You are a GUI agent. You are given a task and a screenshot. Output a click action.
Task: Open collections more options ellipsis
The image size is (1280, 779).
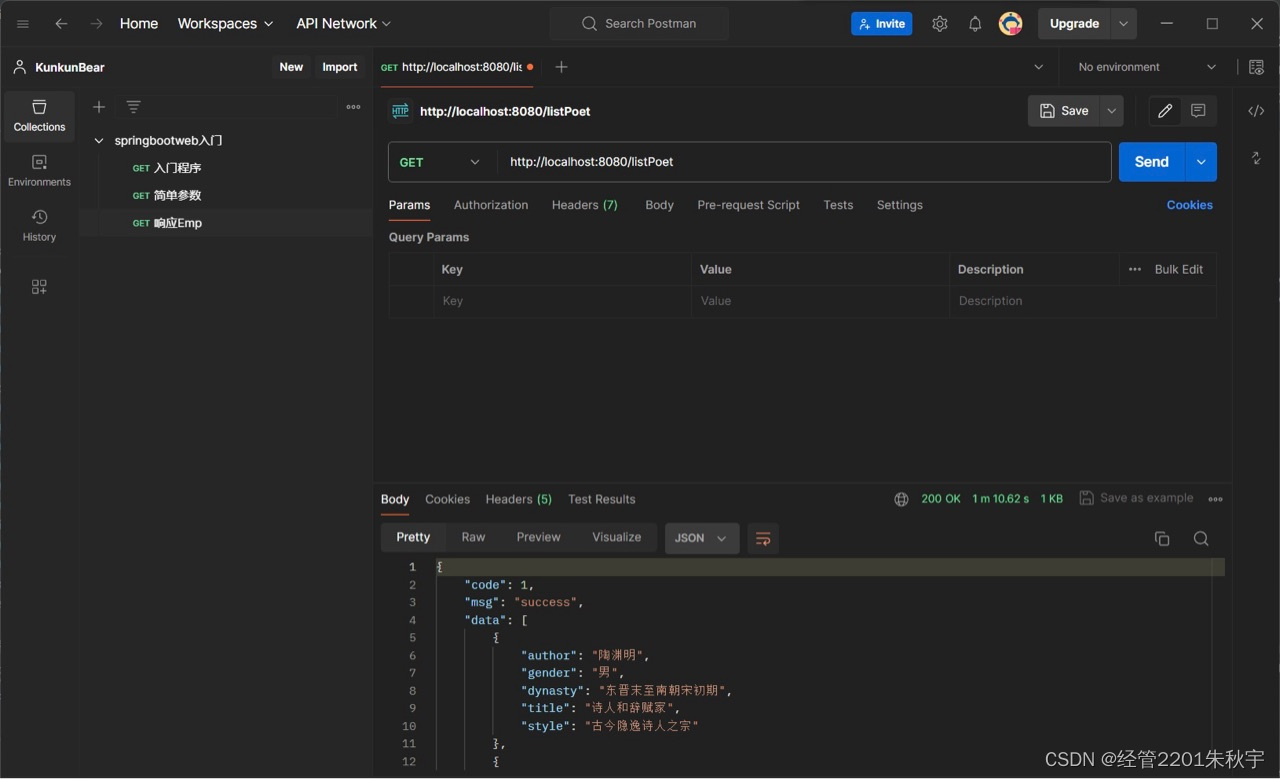353,107
